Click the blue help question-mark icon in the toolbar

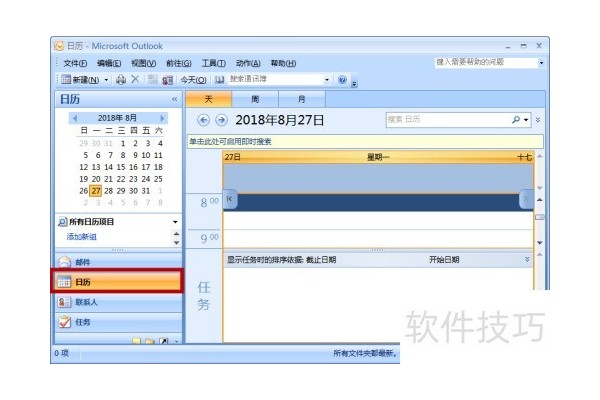[x=342, y=80]
